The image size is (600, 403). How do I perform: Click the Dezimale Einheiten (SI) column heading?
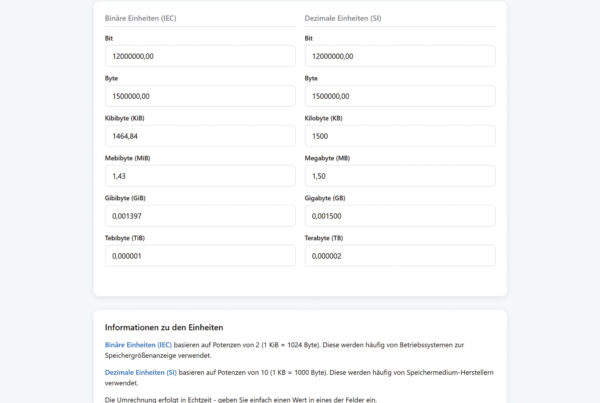click(343, 18)
